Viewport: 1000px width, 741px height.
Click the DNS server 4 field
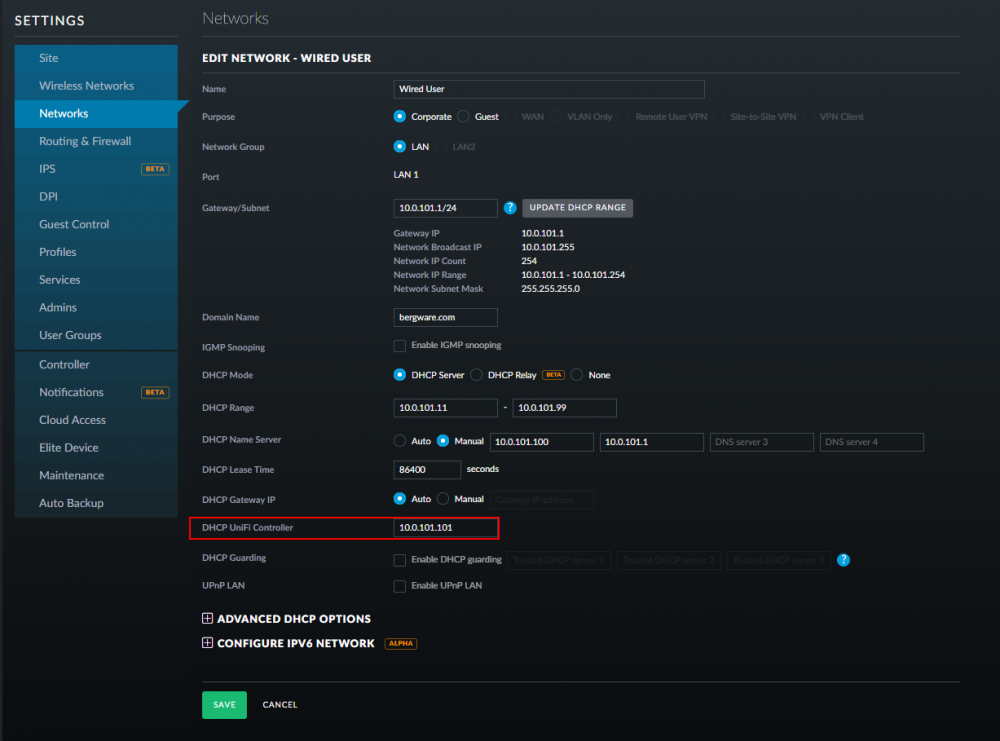[872, 442]
